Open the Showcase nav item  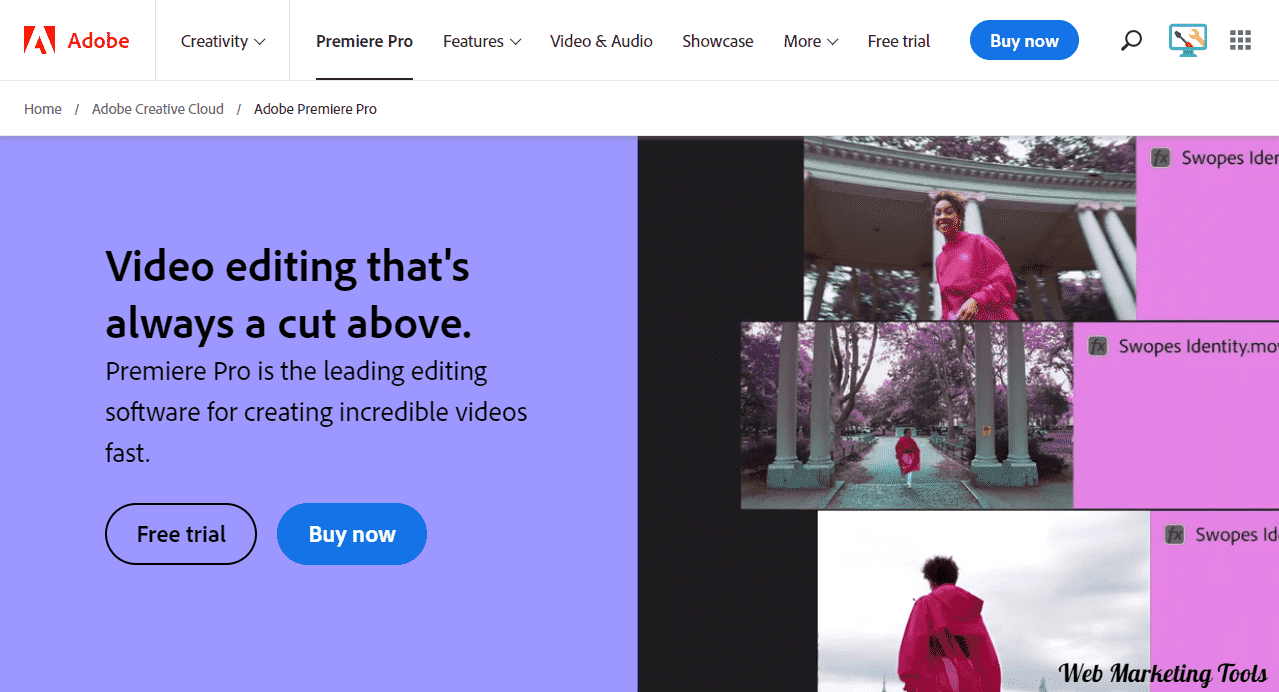[718, 41]
